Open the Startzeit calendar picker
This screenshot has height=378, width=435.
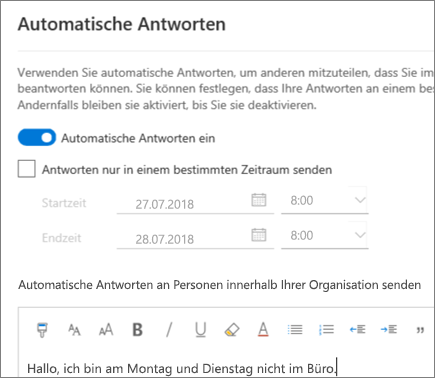(x=259, y=200)
